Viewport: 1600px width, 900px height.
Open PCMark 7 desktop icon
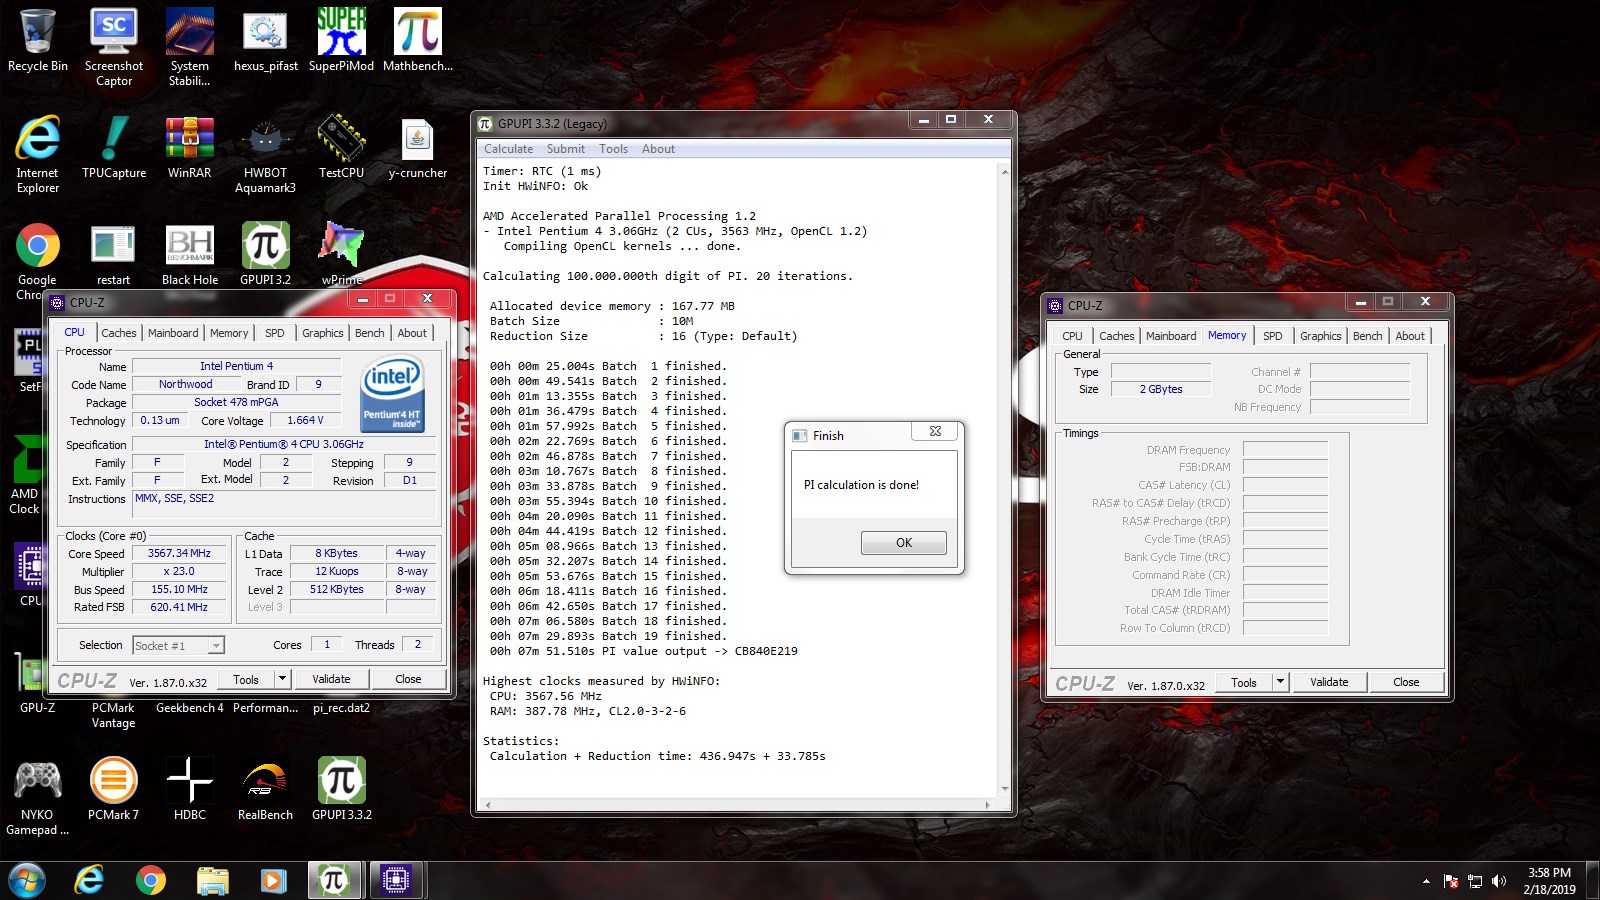(113, 790)
